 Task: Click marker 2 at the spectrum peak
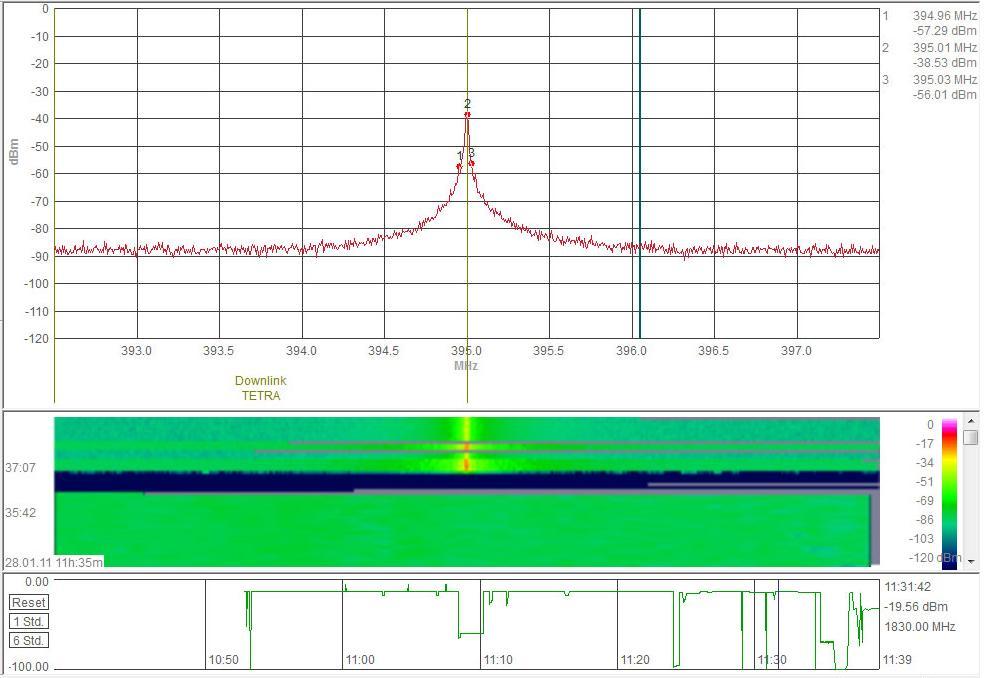[467, 114]
